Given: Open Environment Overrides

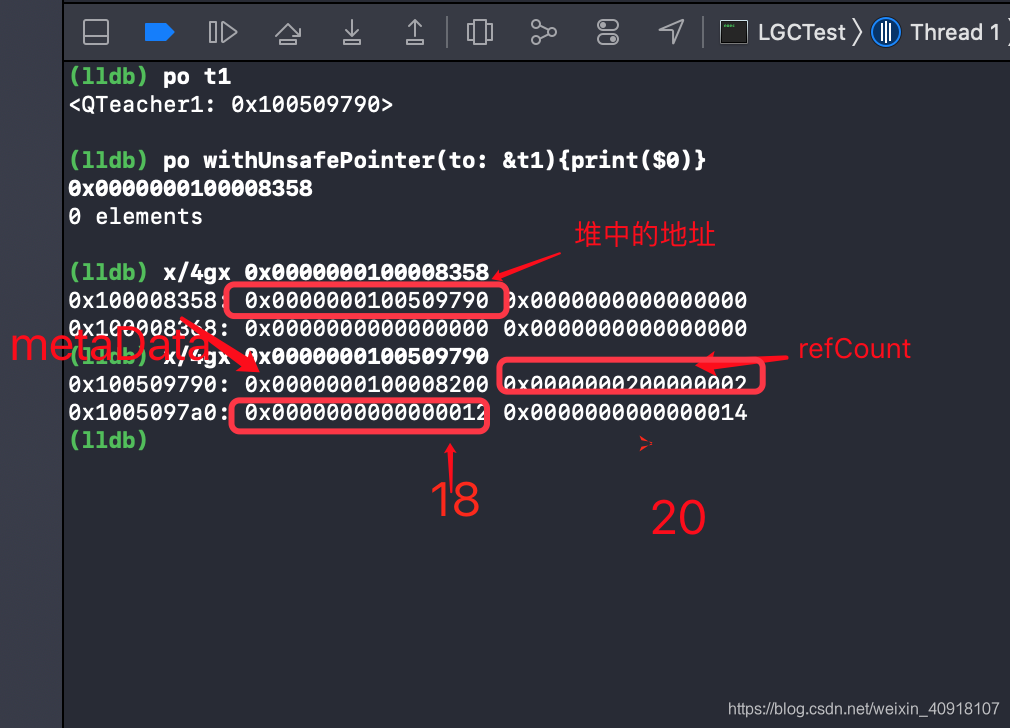Looking at the screenshot, I should click(607, 32).
